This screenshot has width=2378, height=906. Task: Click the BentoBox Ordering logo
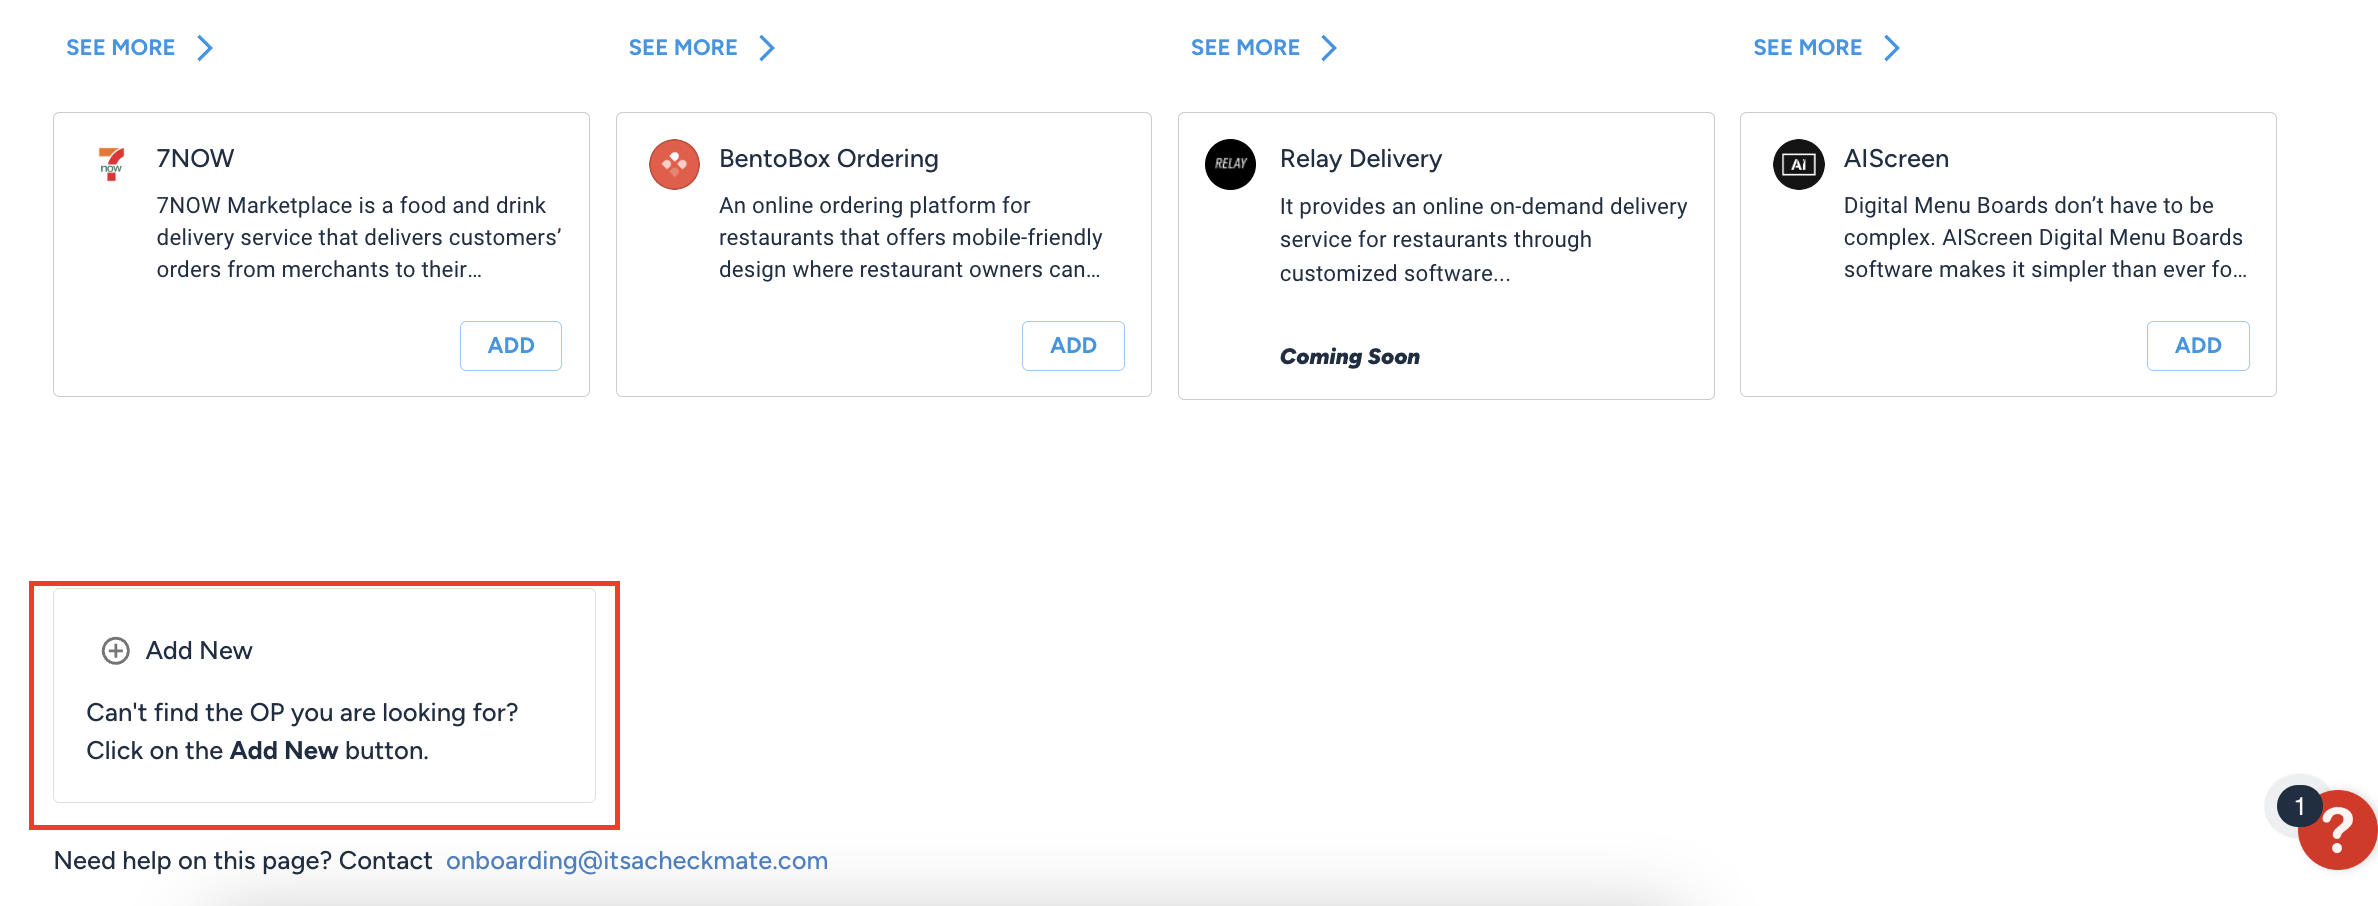(674, 164)
